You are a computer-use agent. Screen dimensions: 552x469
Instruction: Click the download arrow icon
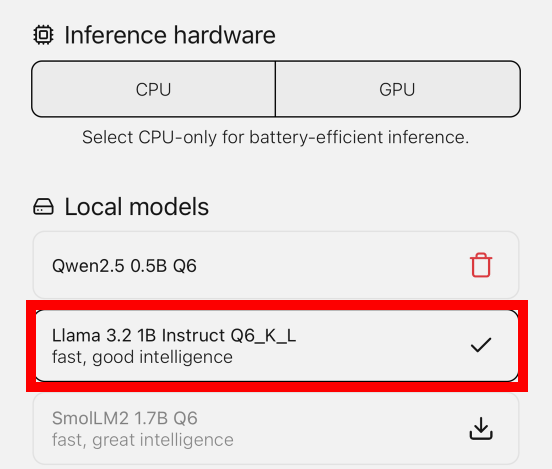pos(481,429)
